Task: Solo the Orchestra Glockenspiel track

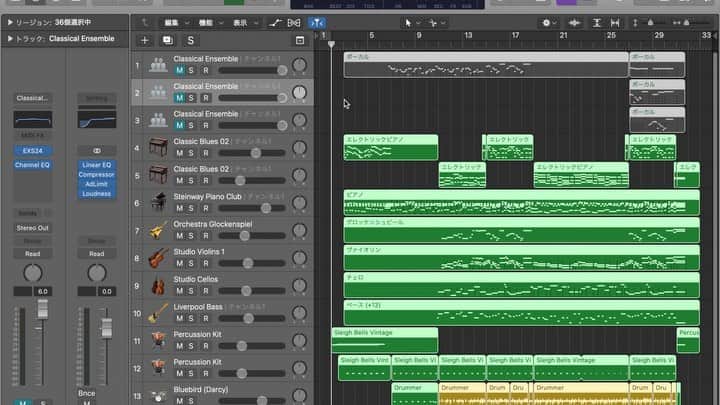Action: click(x=191, y=236)
